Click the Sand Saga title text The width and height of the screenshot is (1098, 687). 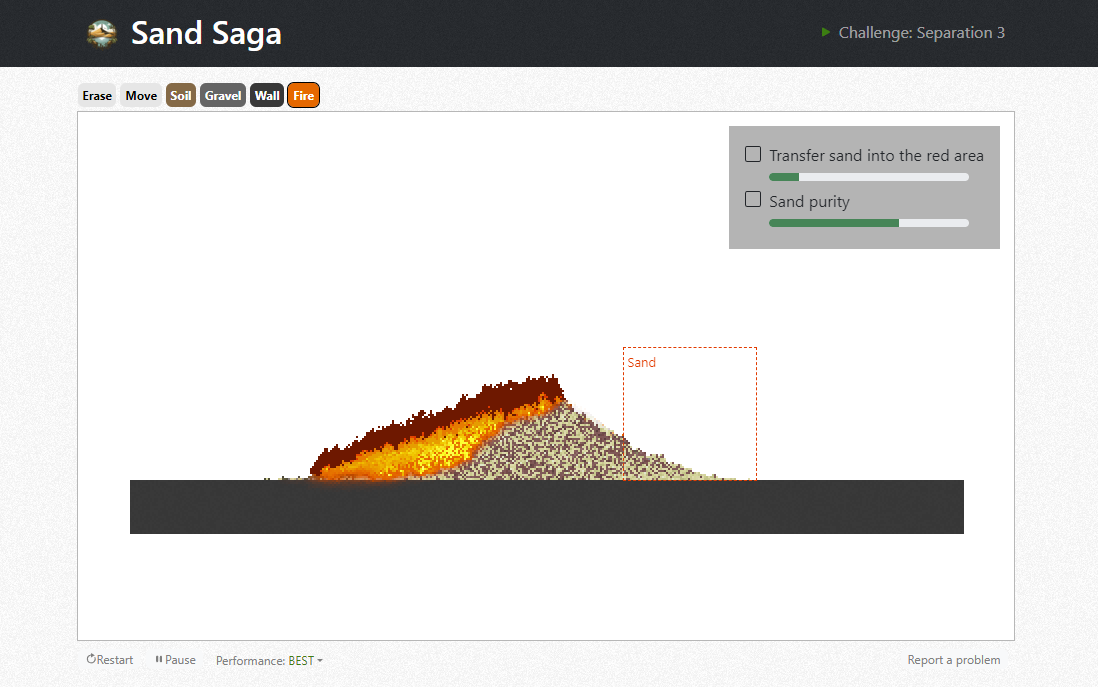pyautogui.click(x=206, y=33)
